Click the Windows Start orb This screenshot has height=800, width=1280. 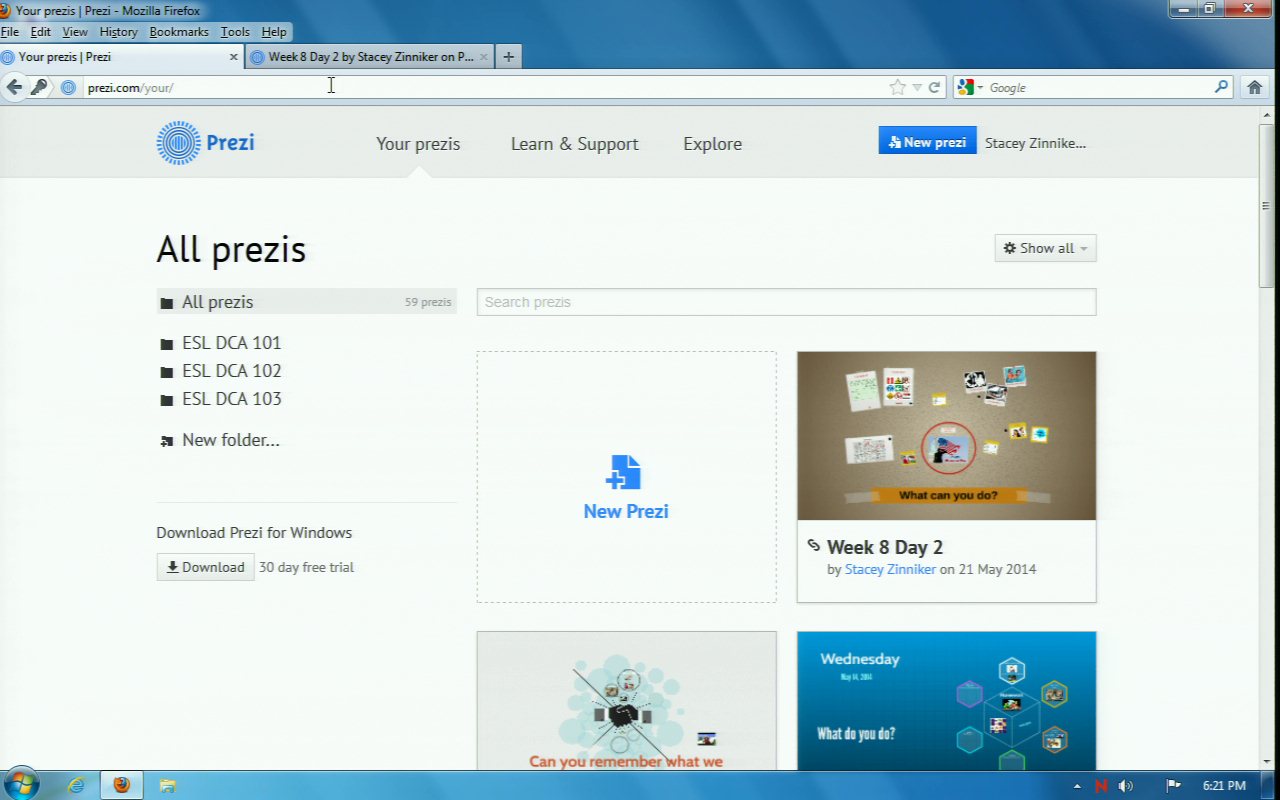coord(21,784)
